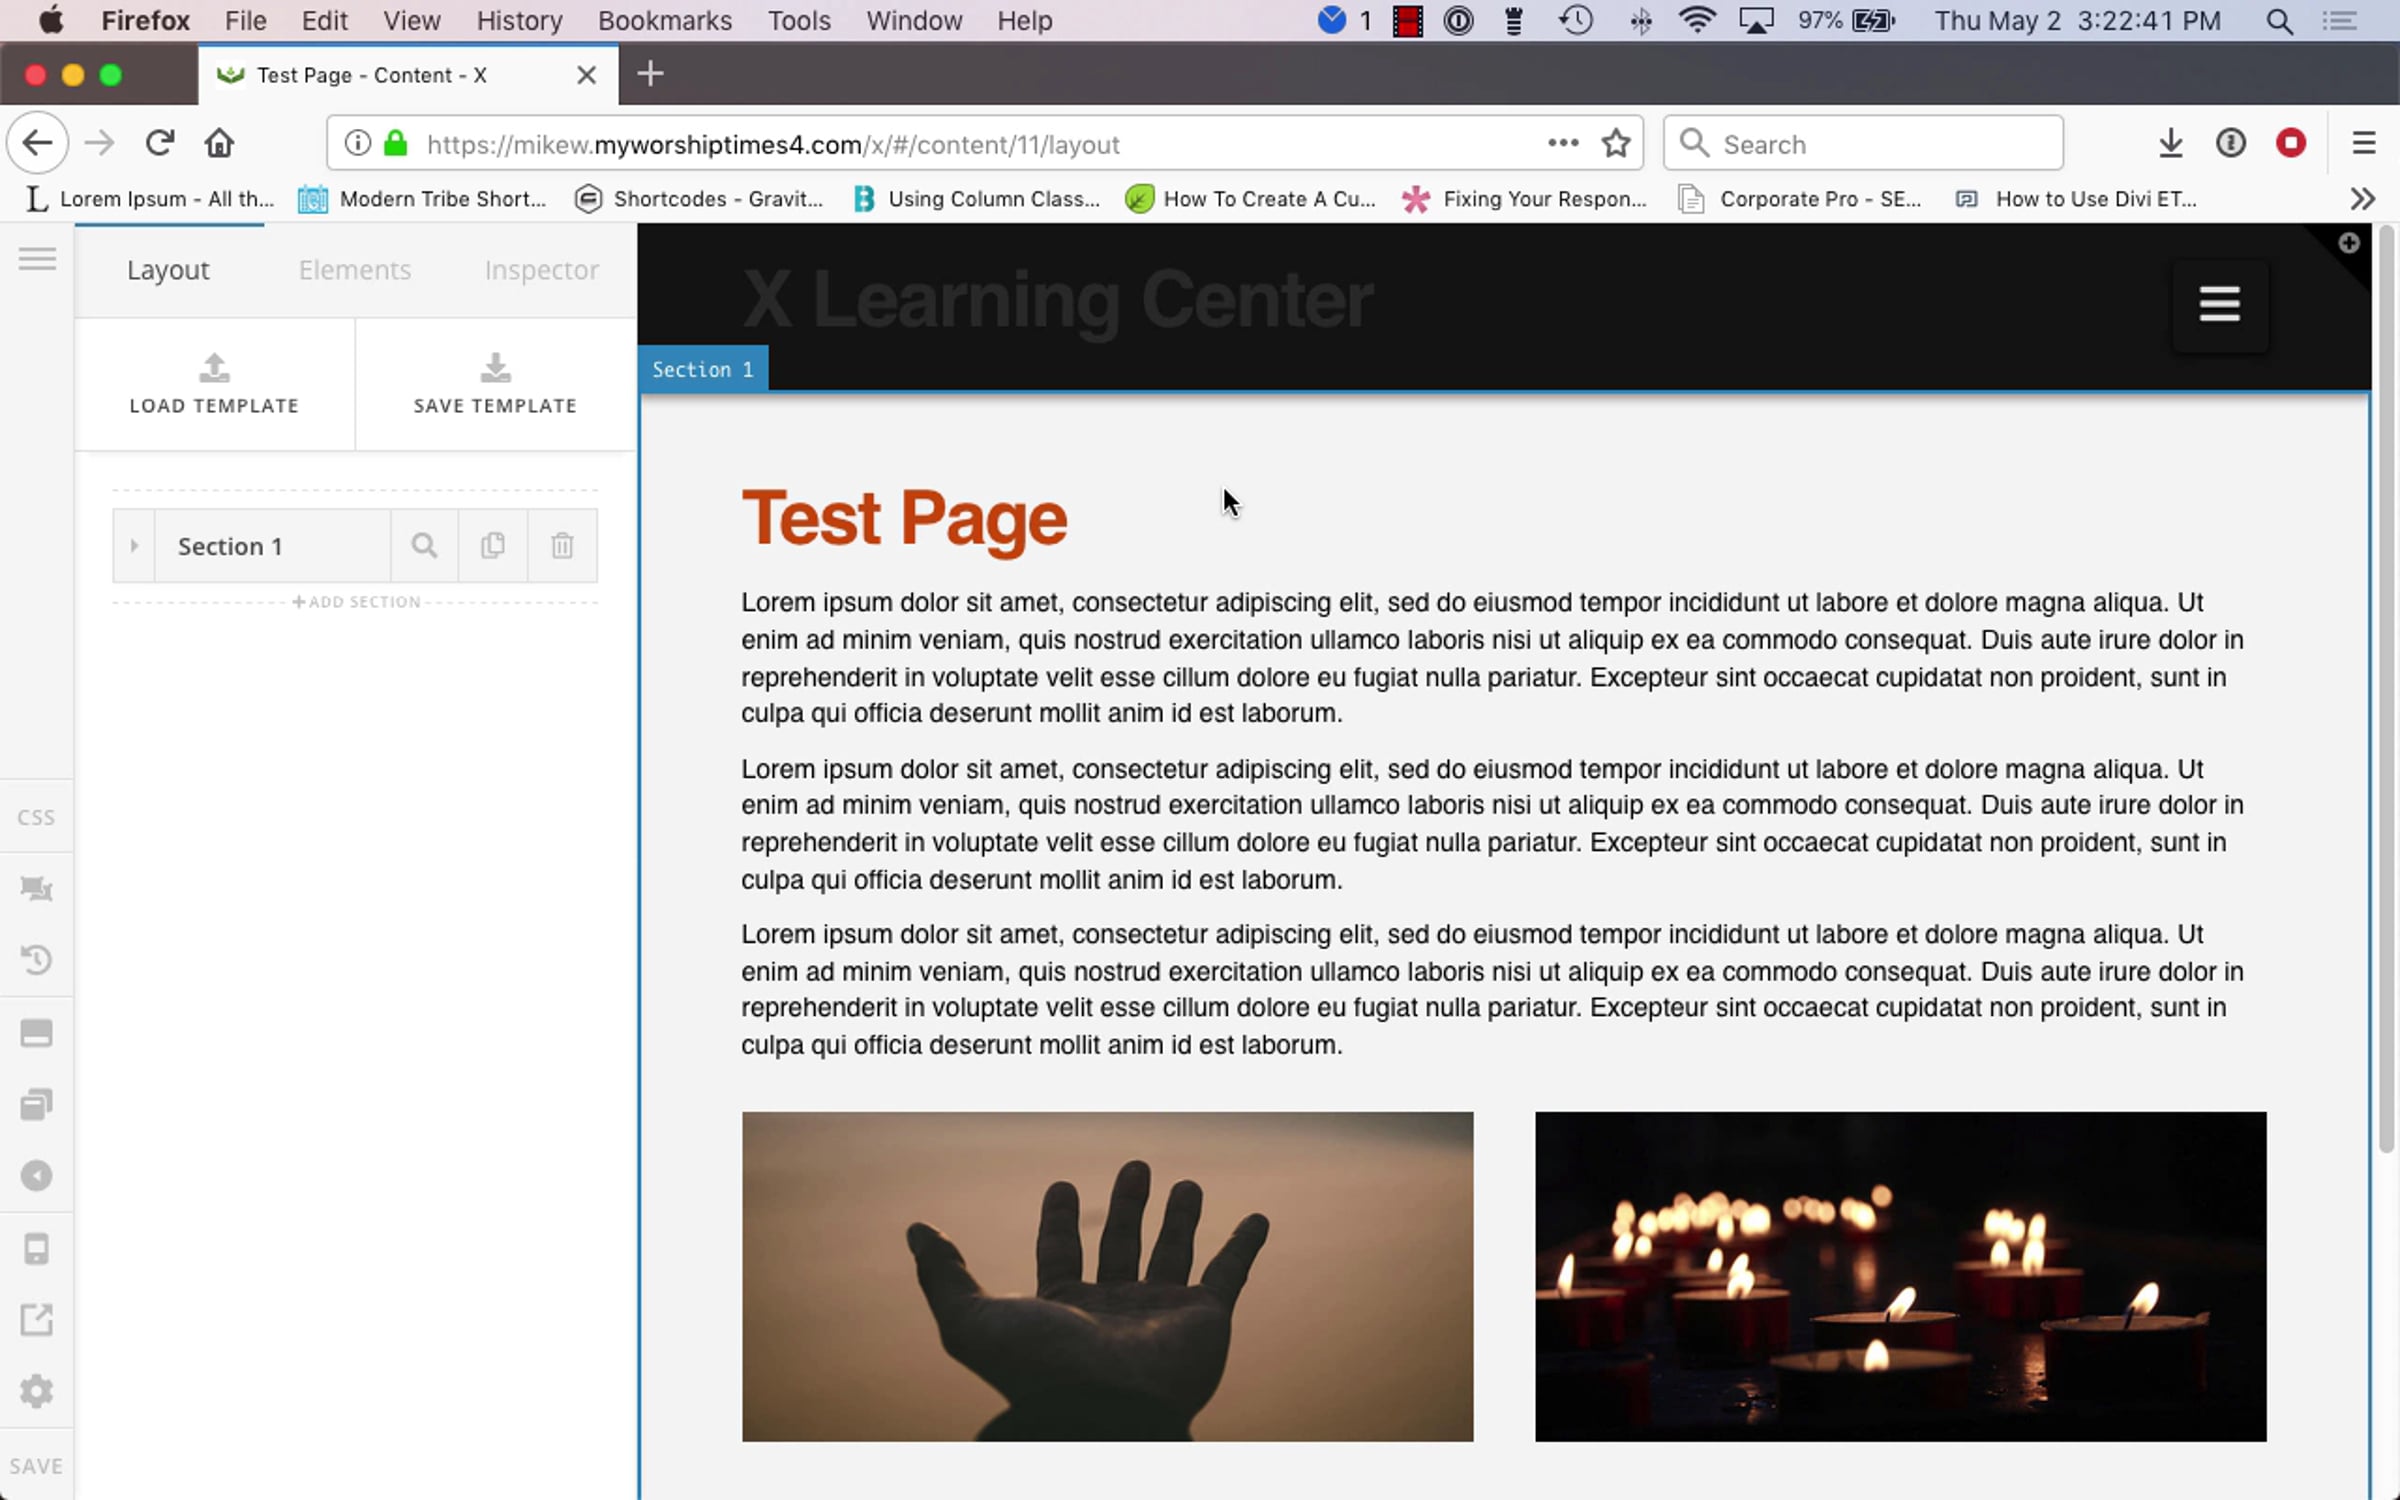The image size is (2400, 1500).
Task: Open settings gear in left sidebar
Action: tap(37, 1391)
